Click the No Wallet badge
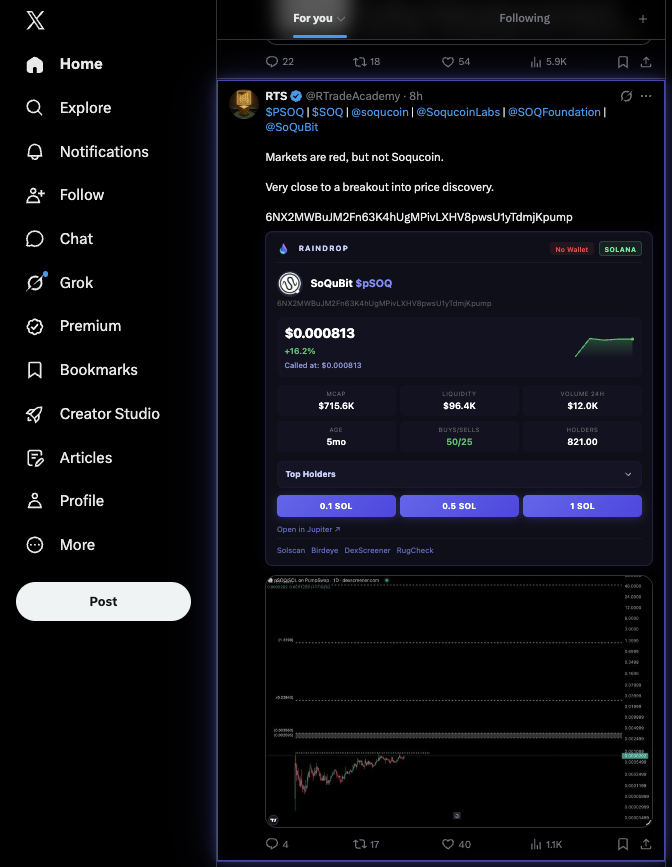 pos(571,249)
